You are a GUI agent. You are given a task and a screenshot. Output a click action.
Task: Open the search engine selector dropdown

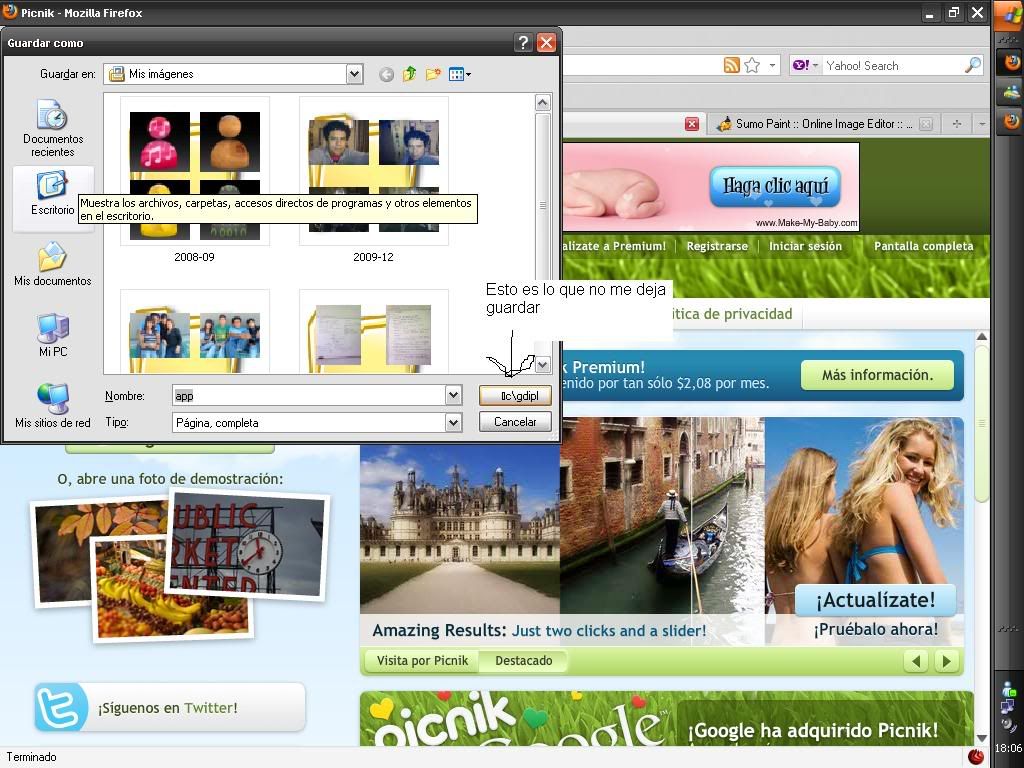coord(815,65)
